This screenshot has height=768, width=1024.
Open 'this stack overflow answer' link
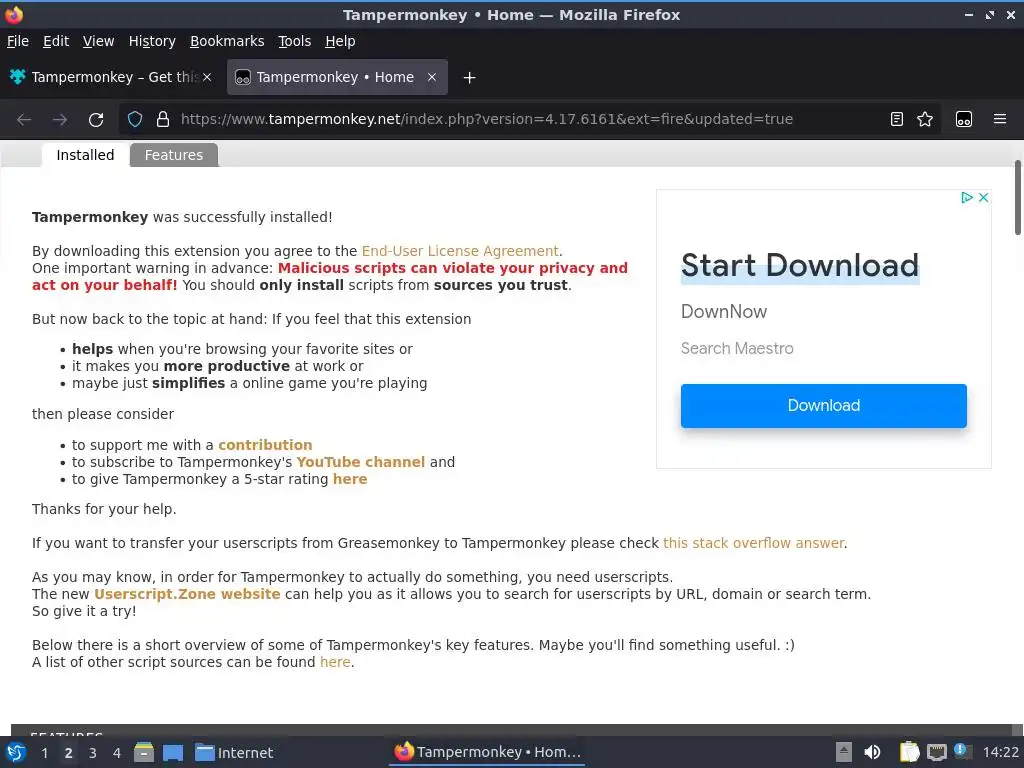(754, 543)
